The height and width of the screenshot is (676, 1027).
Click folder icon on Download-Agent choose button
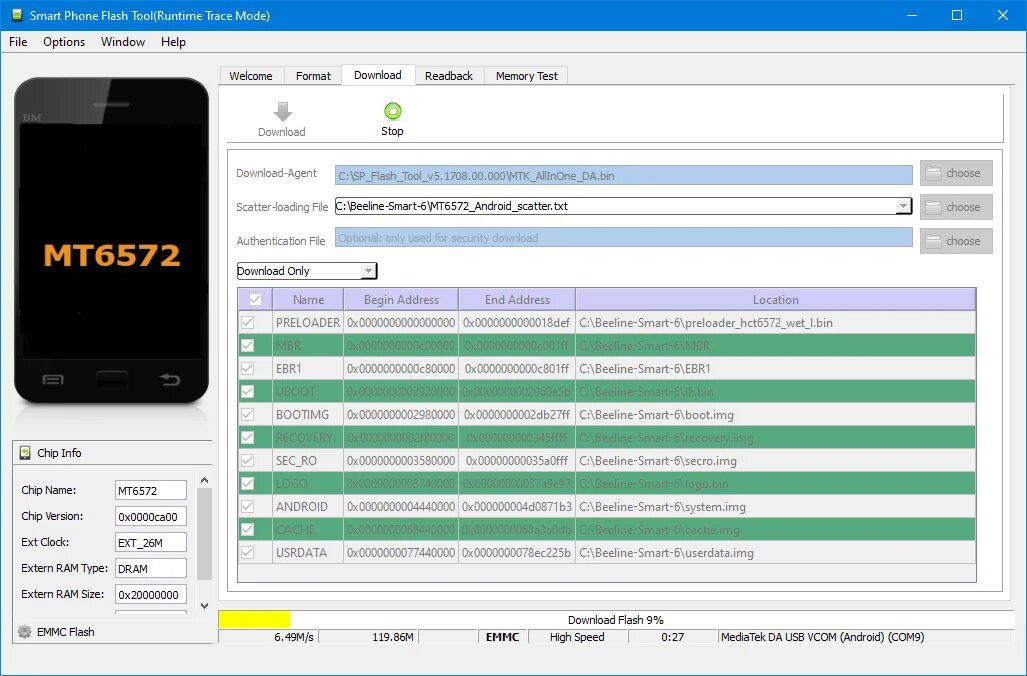pos(933,174)
